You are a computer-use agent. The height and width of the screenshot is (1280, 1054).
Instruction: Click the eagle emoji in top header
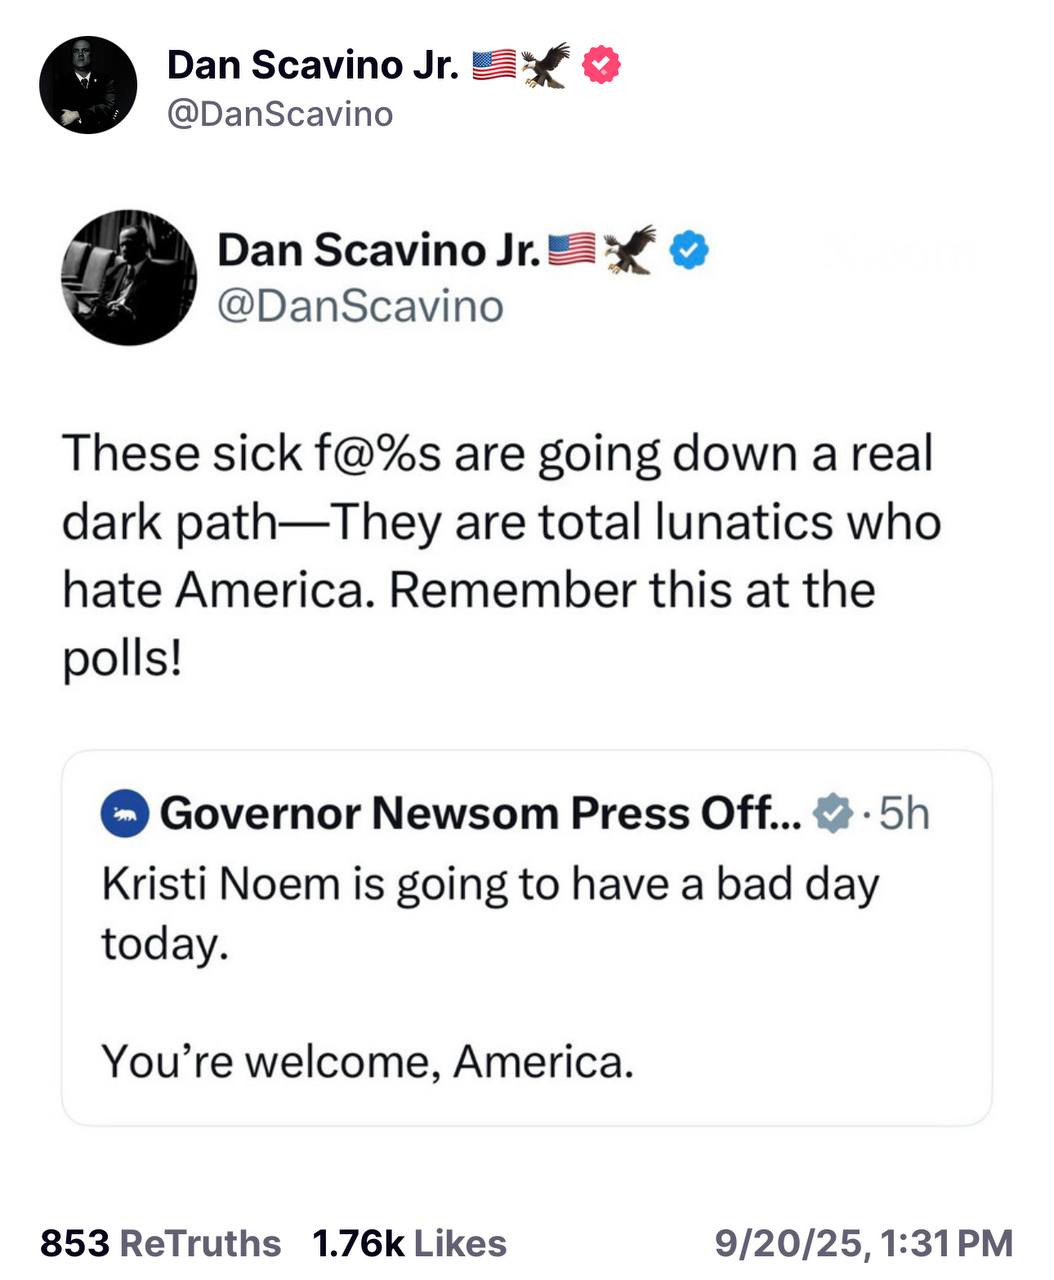coord(545,65)
